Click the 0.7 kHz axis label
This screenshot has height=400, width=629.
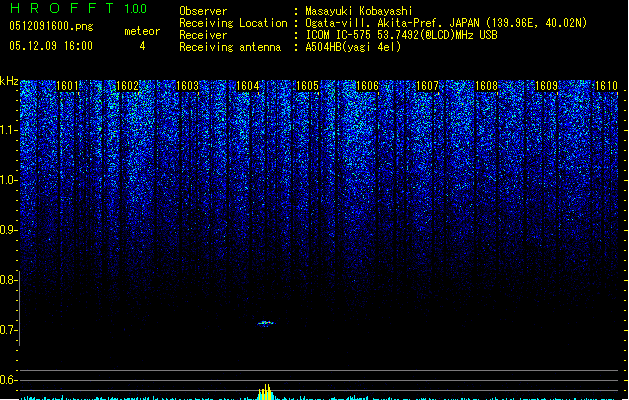8,330
